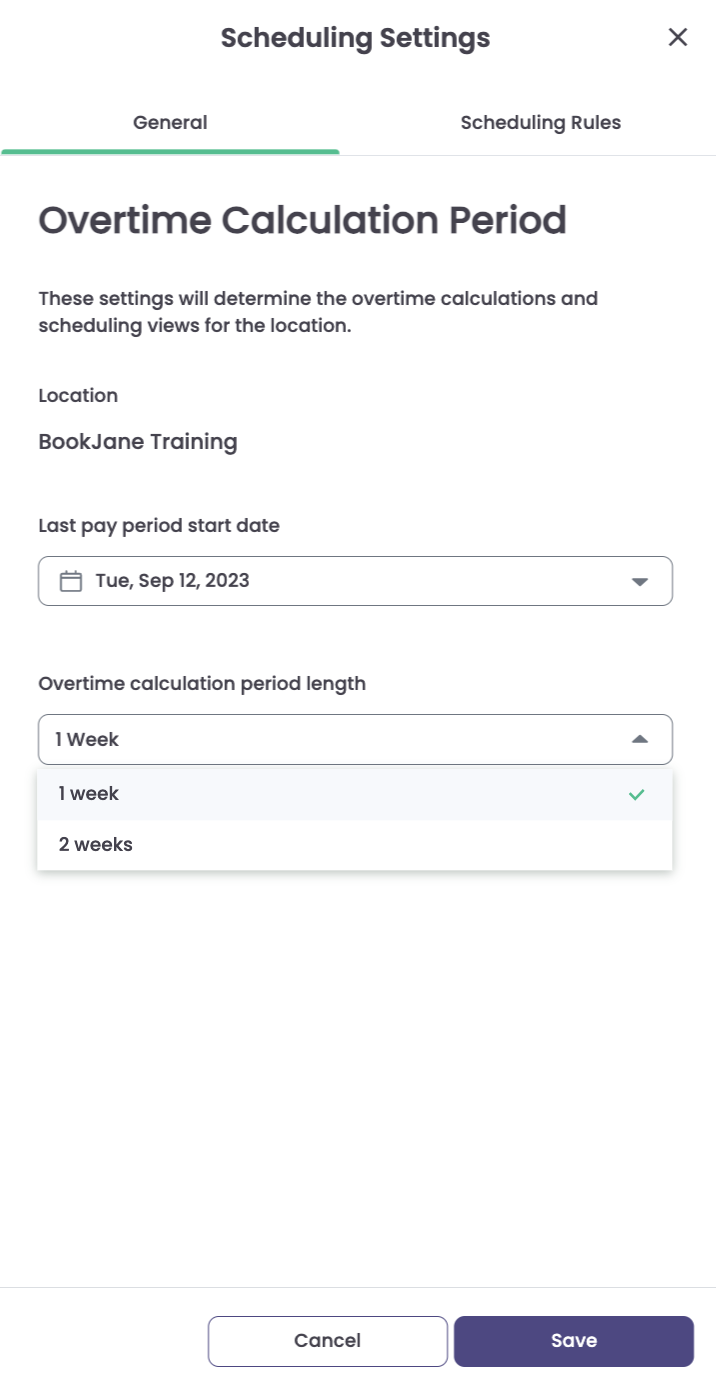716x1382 pixels.
Task: Click the Overtime Calculation Period heading
Action: [x=302, y=220]
